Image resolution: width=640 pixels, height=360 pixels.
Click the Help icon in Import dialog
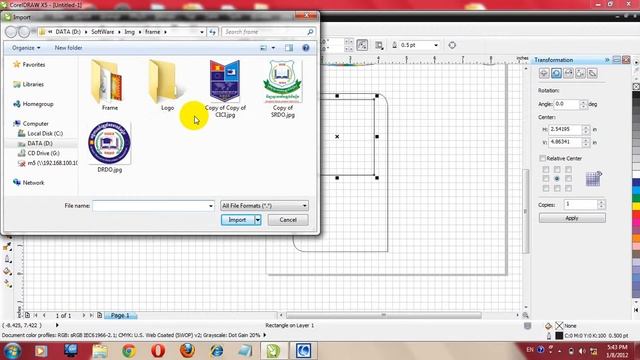pos(306,48)
